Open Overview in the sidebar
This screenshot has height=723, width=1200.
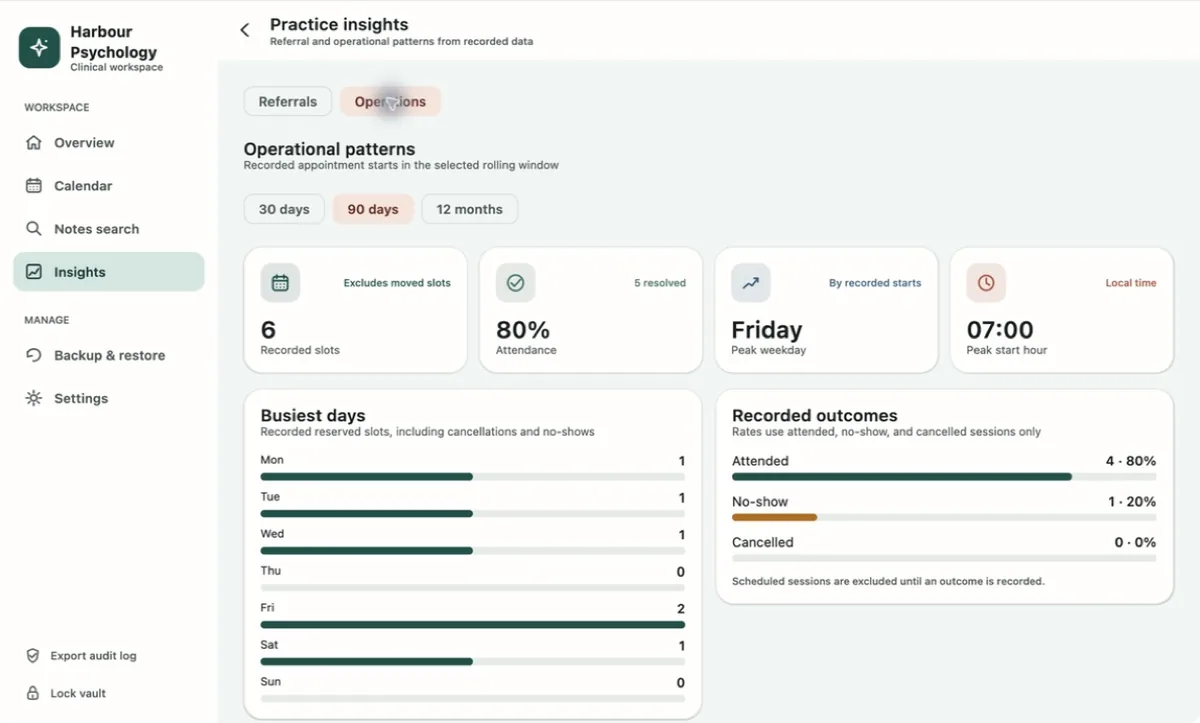(109, 143)
